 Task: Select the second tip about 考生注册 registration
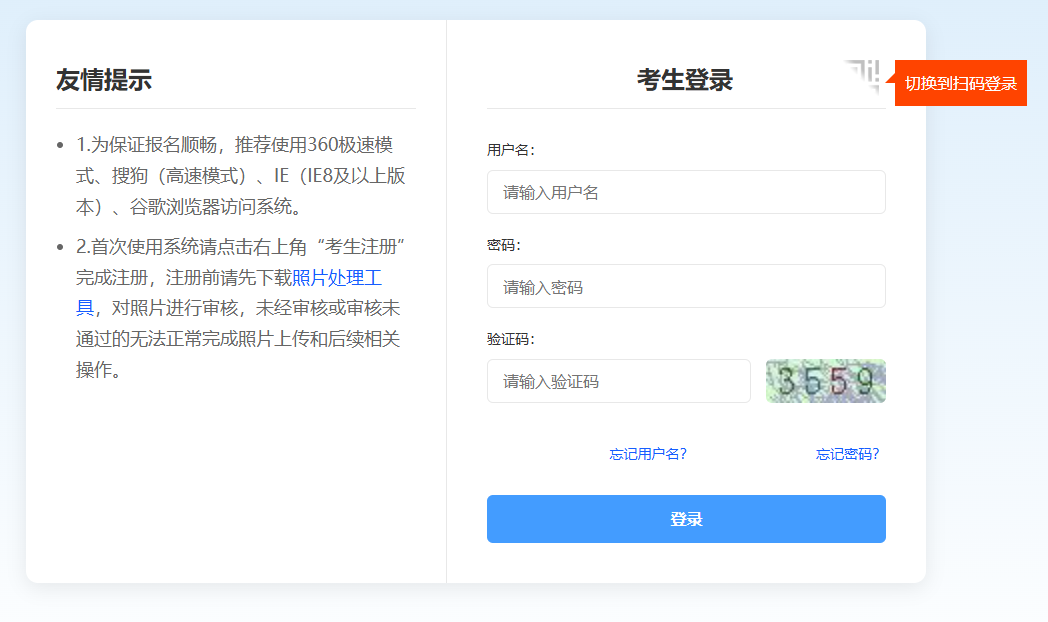click(x=240, y=308)
